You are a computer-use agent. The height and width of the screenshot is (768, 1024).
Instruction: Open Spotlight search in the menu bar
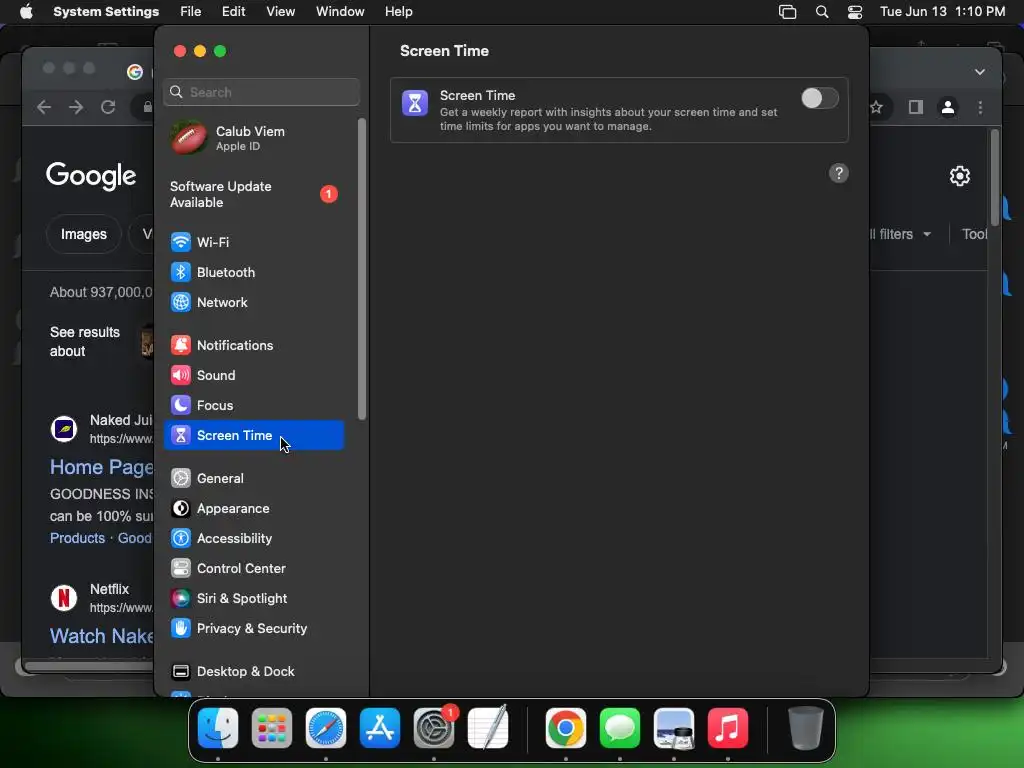(x=822, y=12)
